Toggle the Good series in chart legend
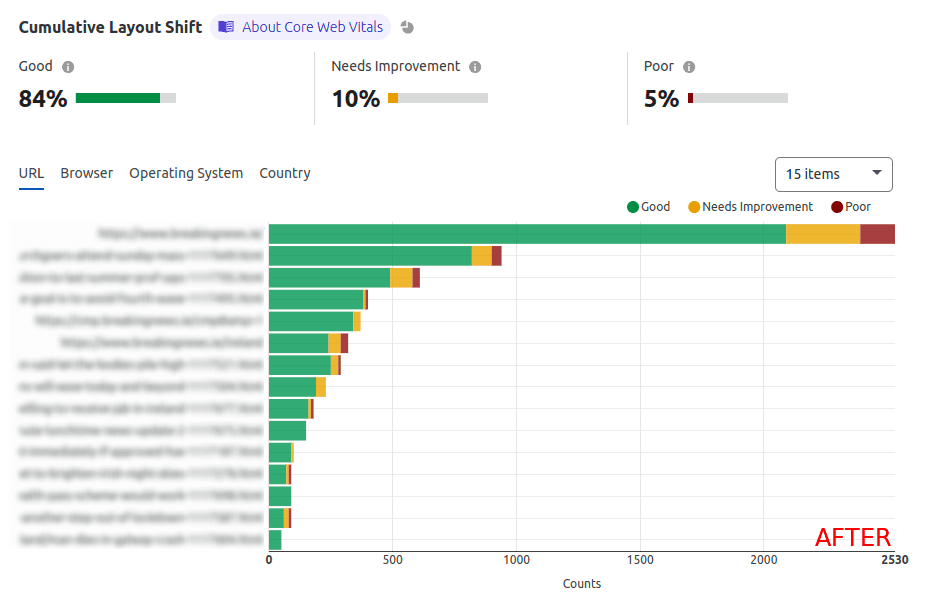Image resolution: width=937 pixels, height=601 pixels. pos(648,207)
